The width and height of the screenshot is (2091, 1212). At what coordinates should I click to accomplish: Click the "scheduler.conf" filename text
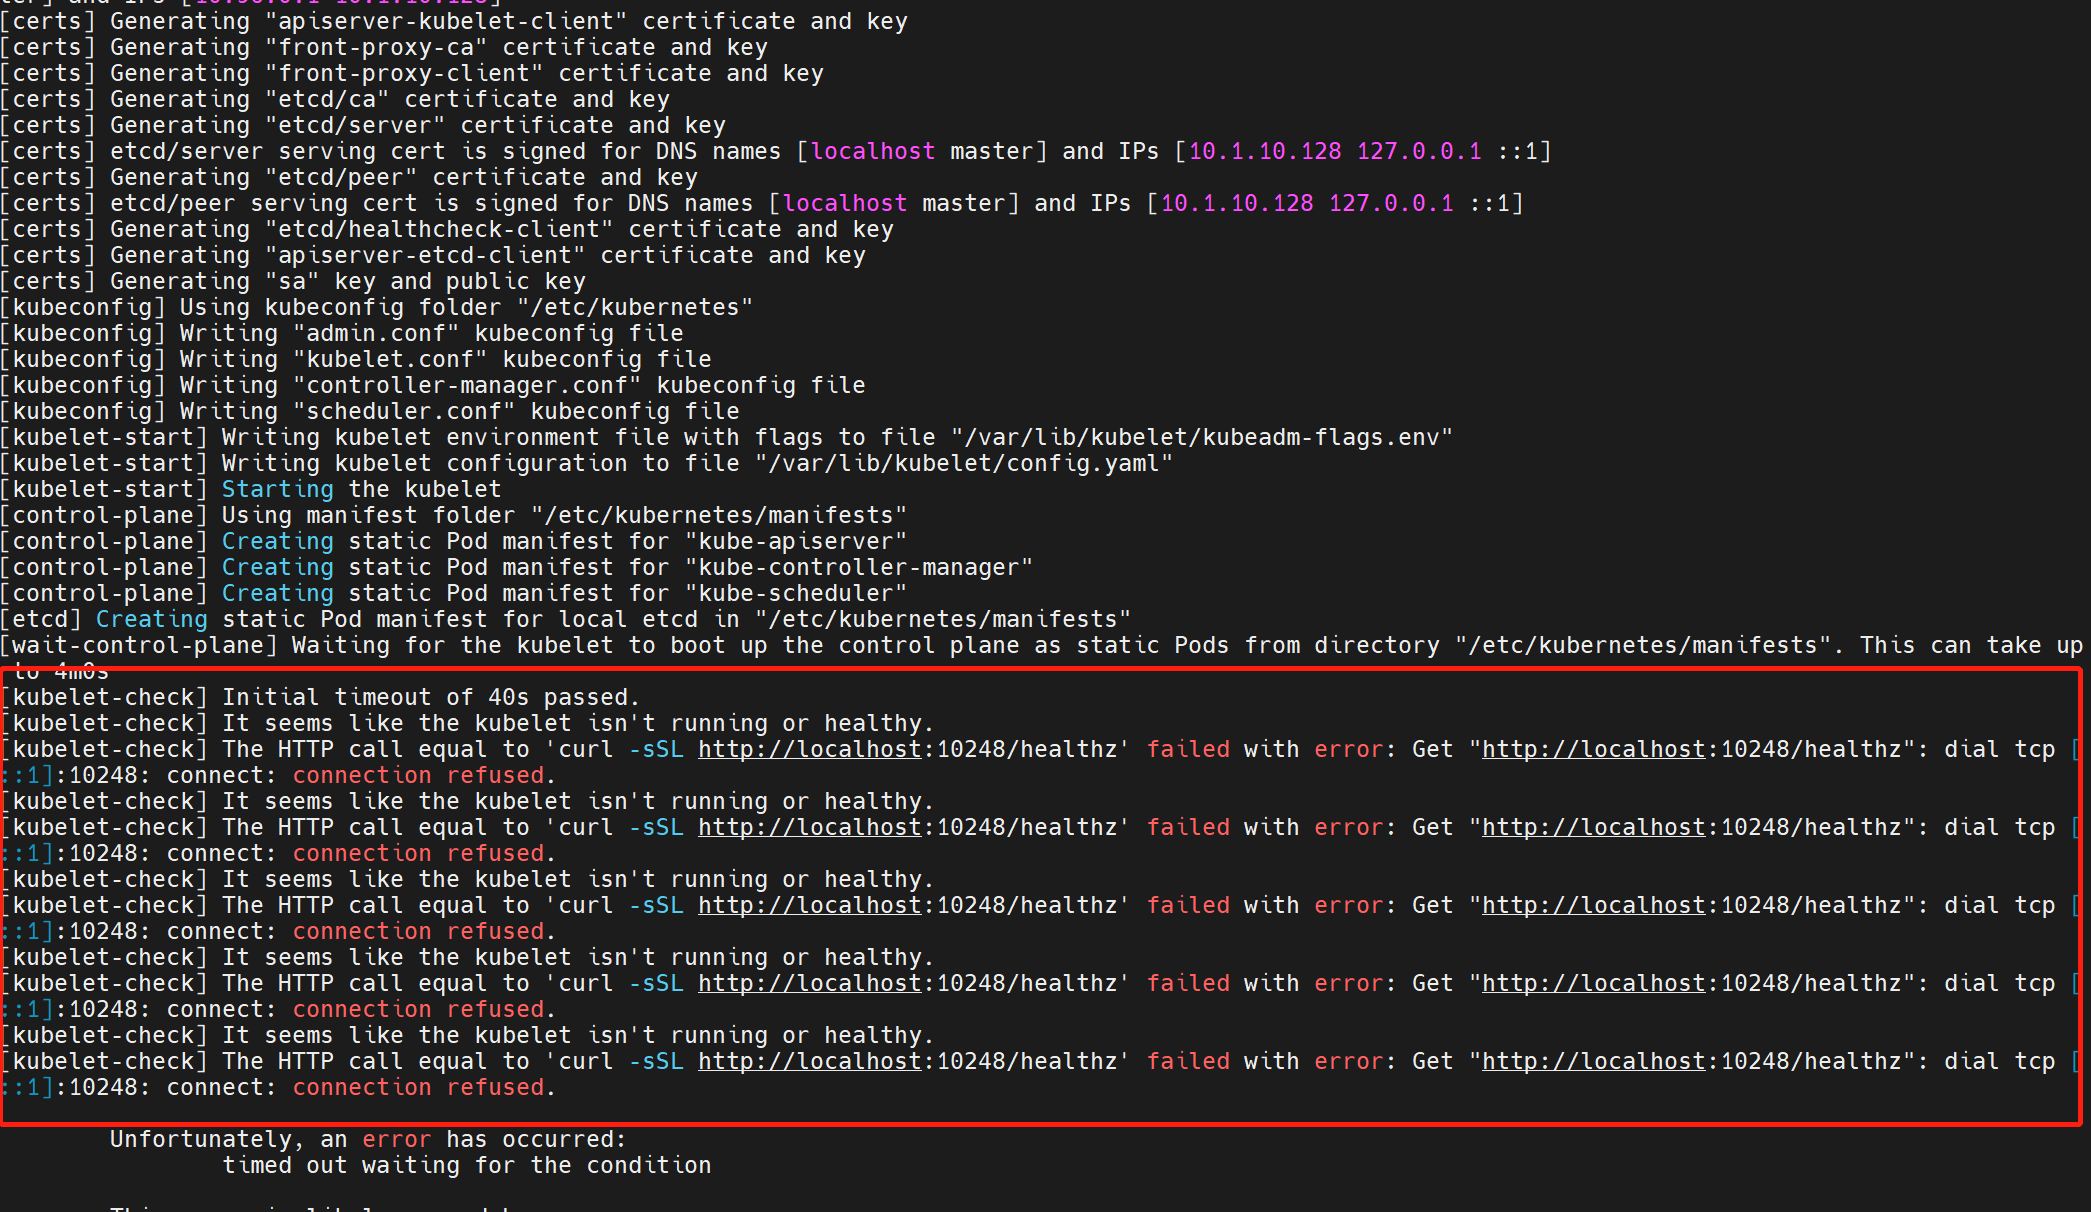click(404, 411)
